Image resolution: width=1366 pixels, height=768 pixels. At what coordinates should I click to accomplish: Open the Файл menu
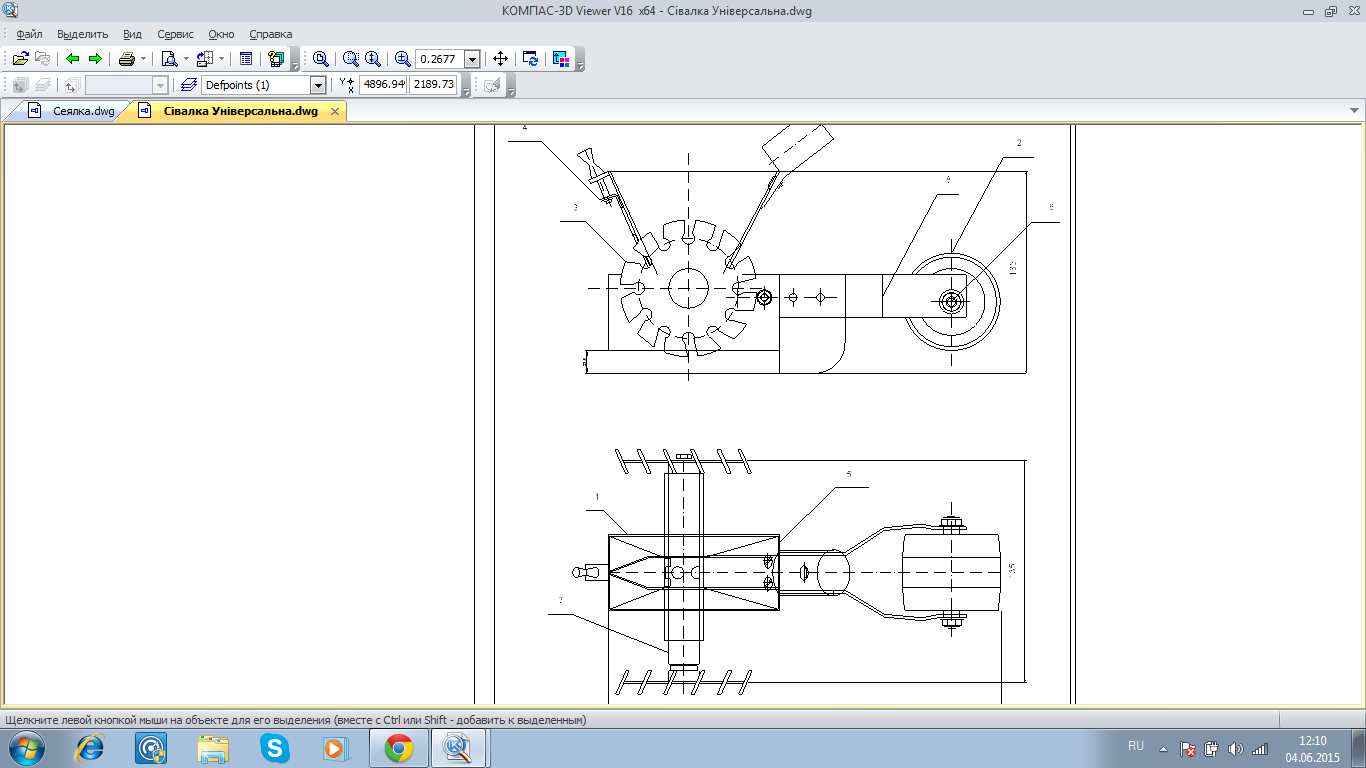pyautogui.click(x=29, y=34)
